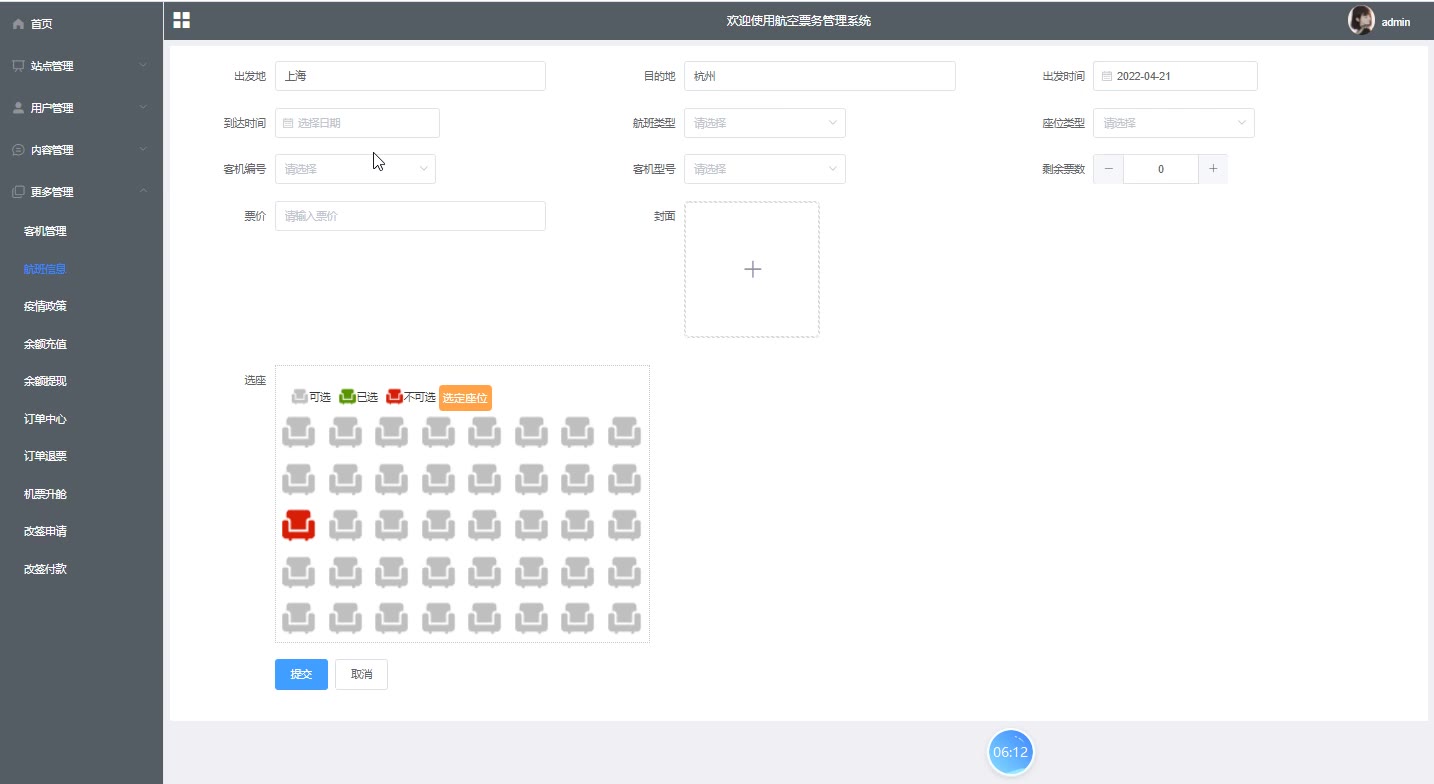Click the 剩余票数 number field
Image resolution: width=1434 pixels, height=784 pixels.
pos(1161,169)
